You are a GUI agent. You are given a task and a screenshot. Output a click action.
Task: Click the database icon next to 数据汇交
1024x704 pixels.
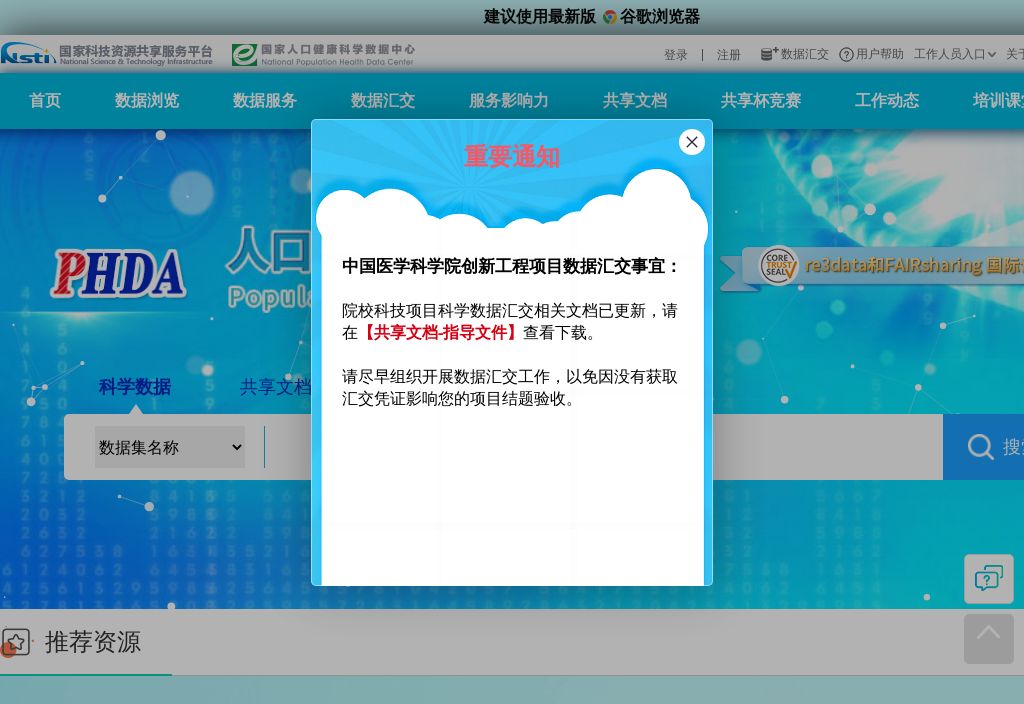pyautogui.click(x=766, y=54)
